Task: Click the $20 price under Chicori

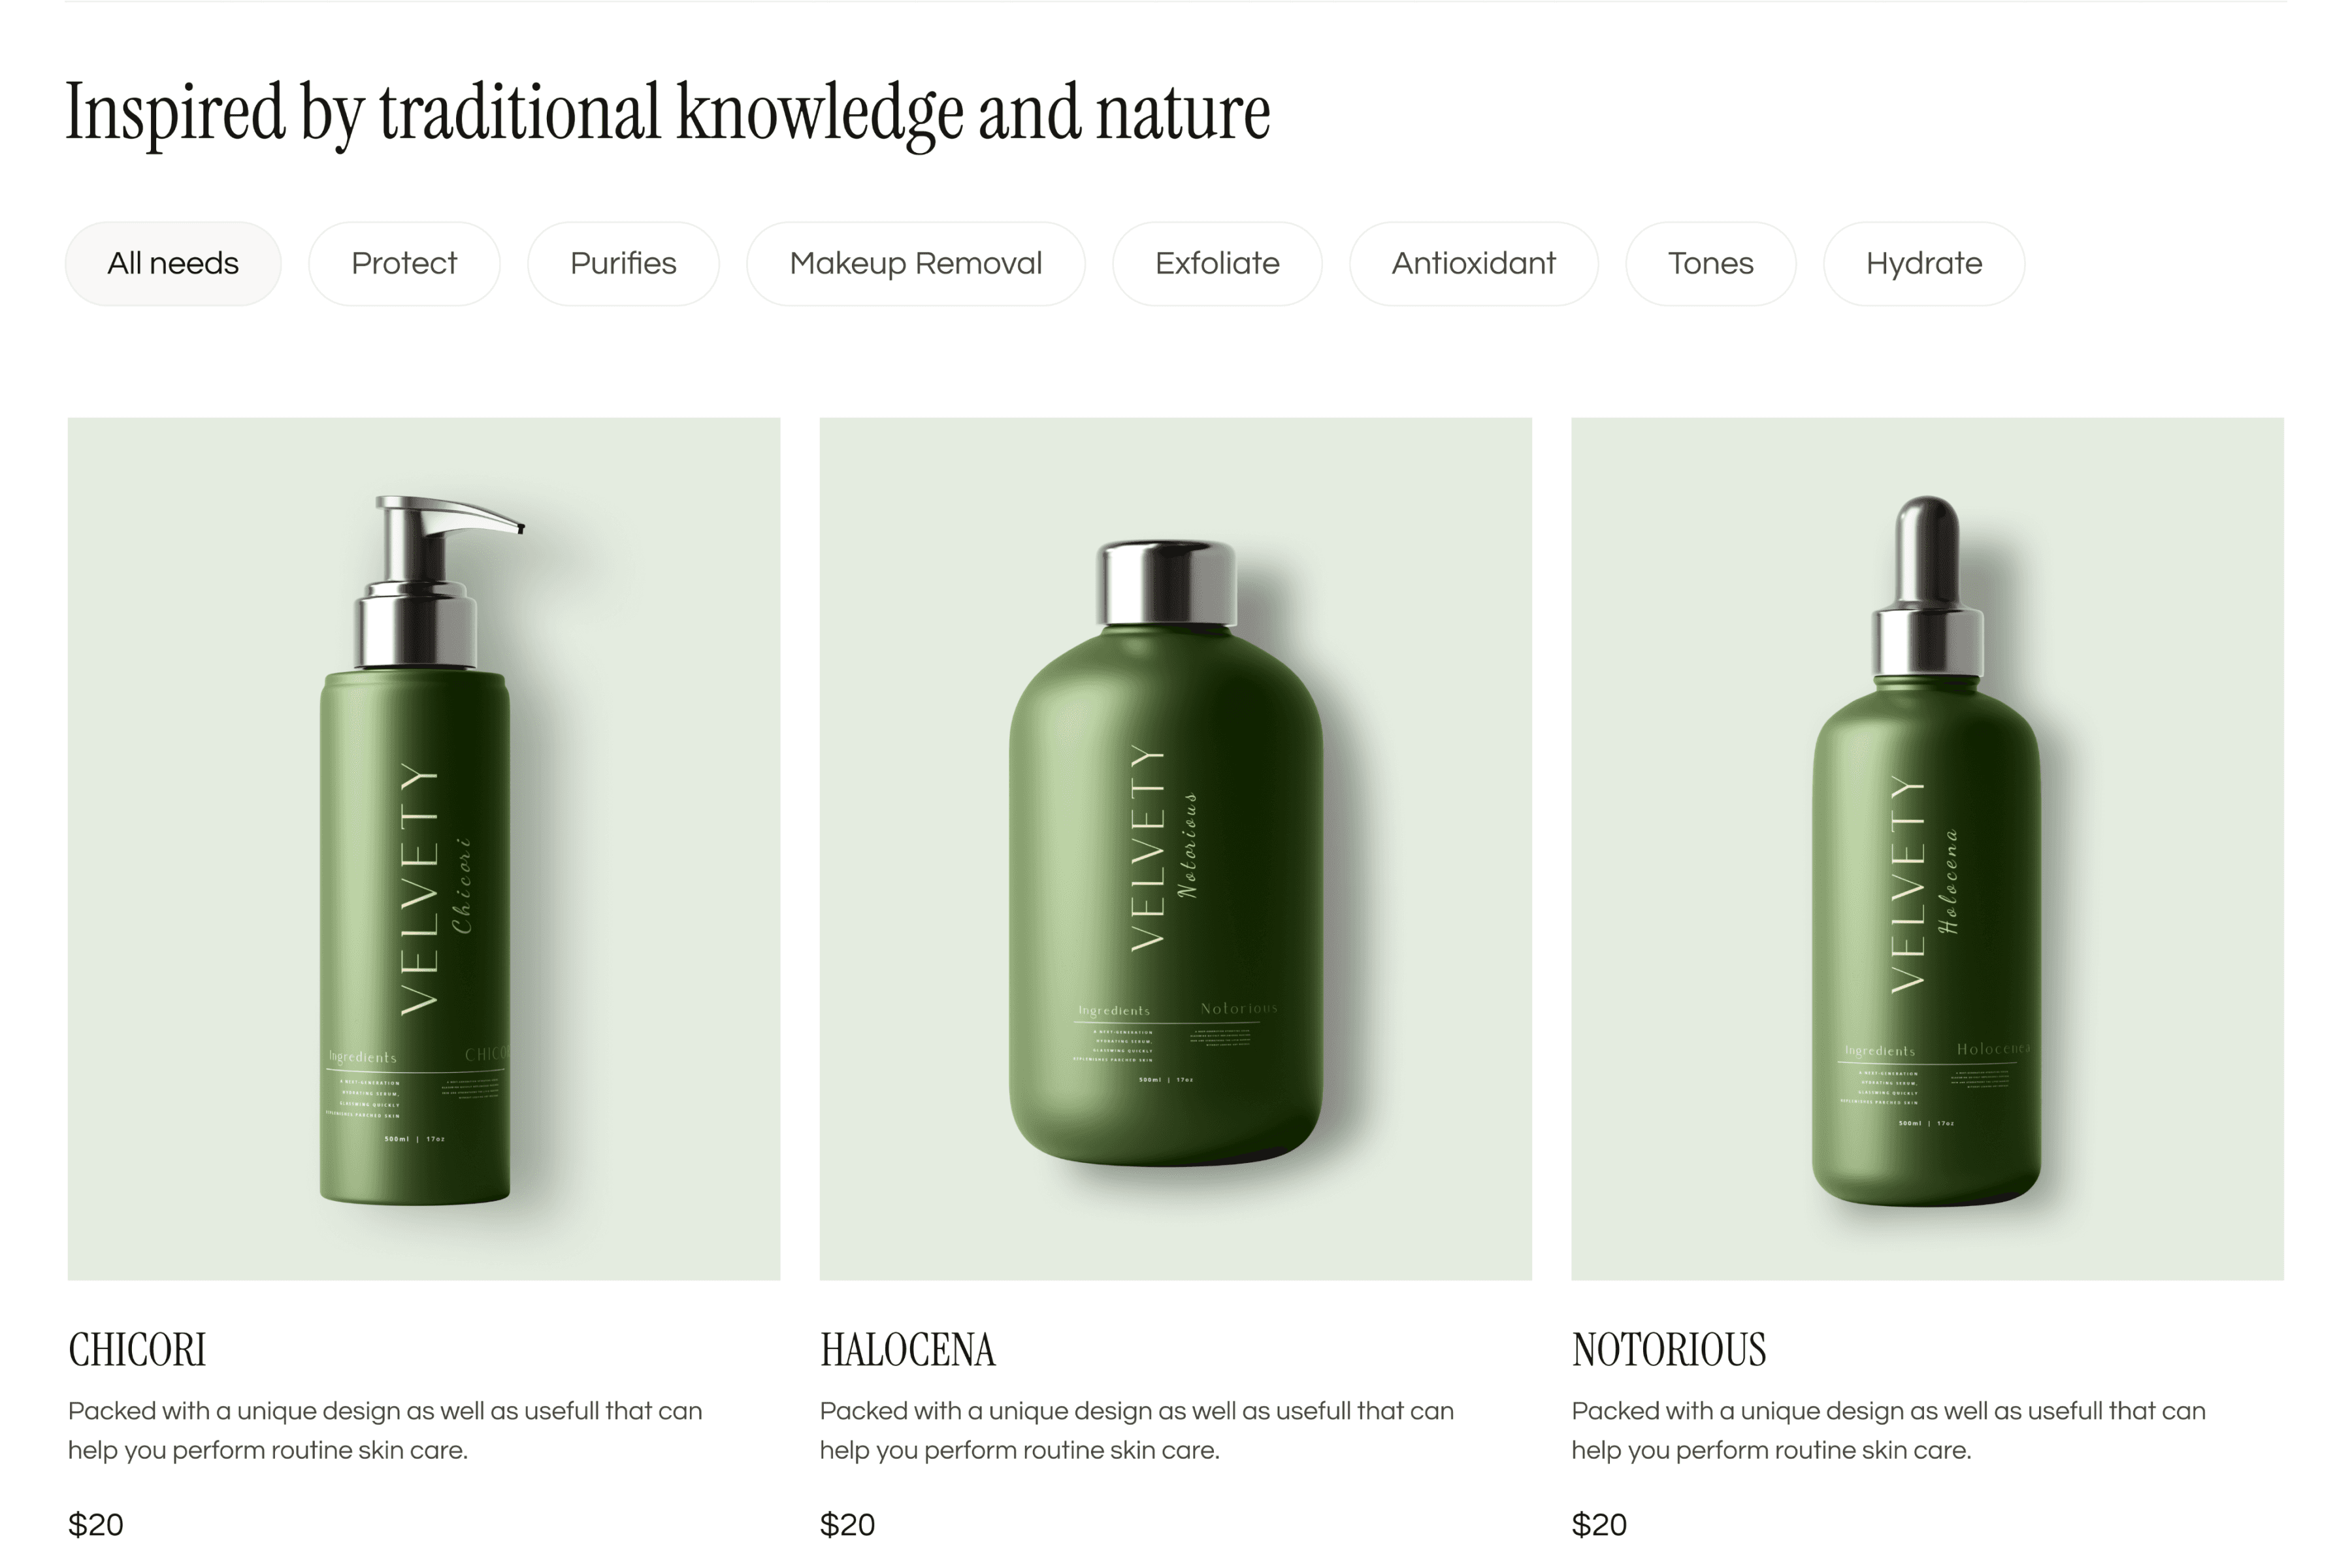Action: pyautogui.click(x=96, y=1525)
